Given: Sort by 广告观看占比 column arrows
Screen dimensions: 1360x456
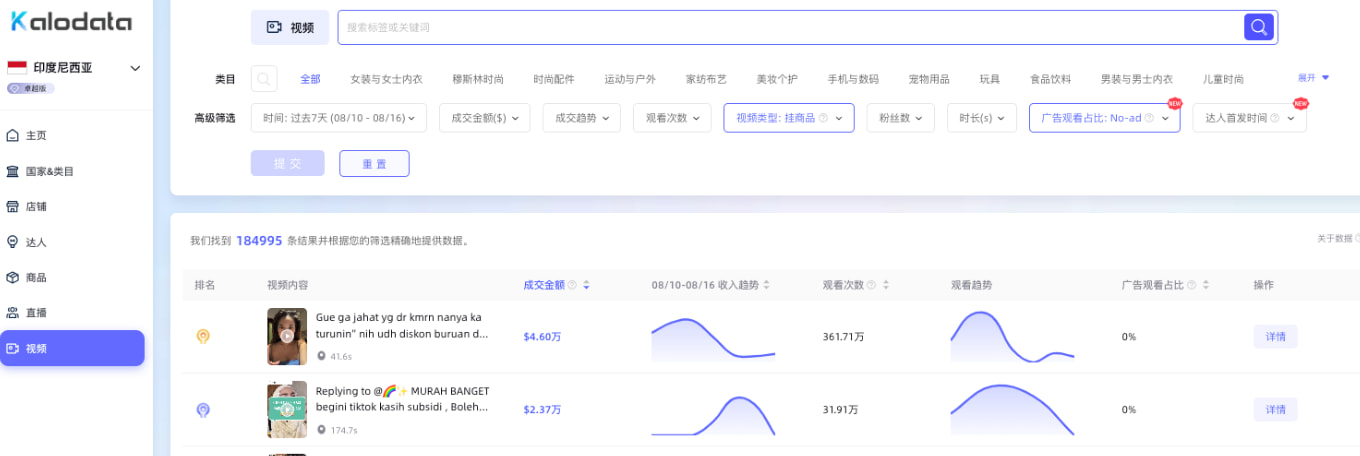Looking at the screenshot, I should (1205, 285).
